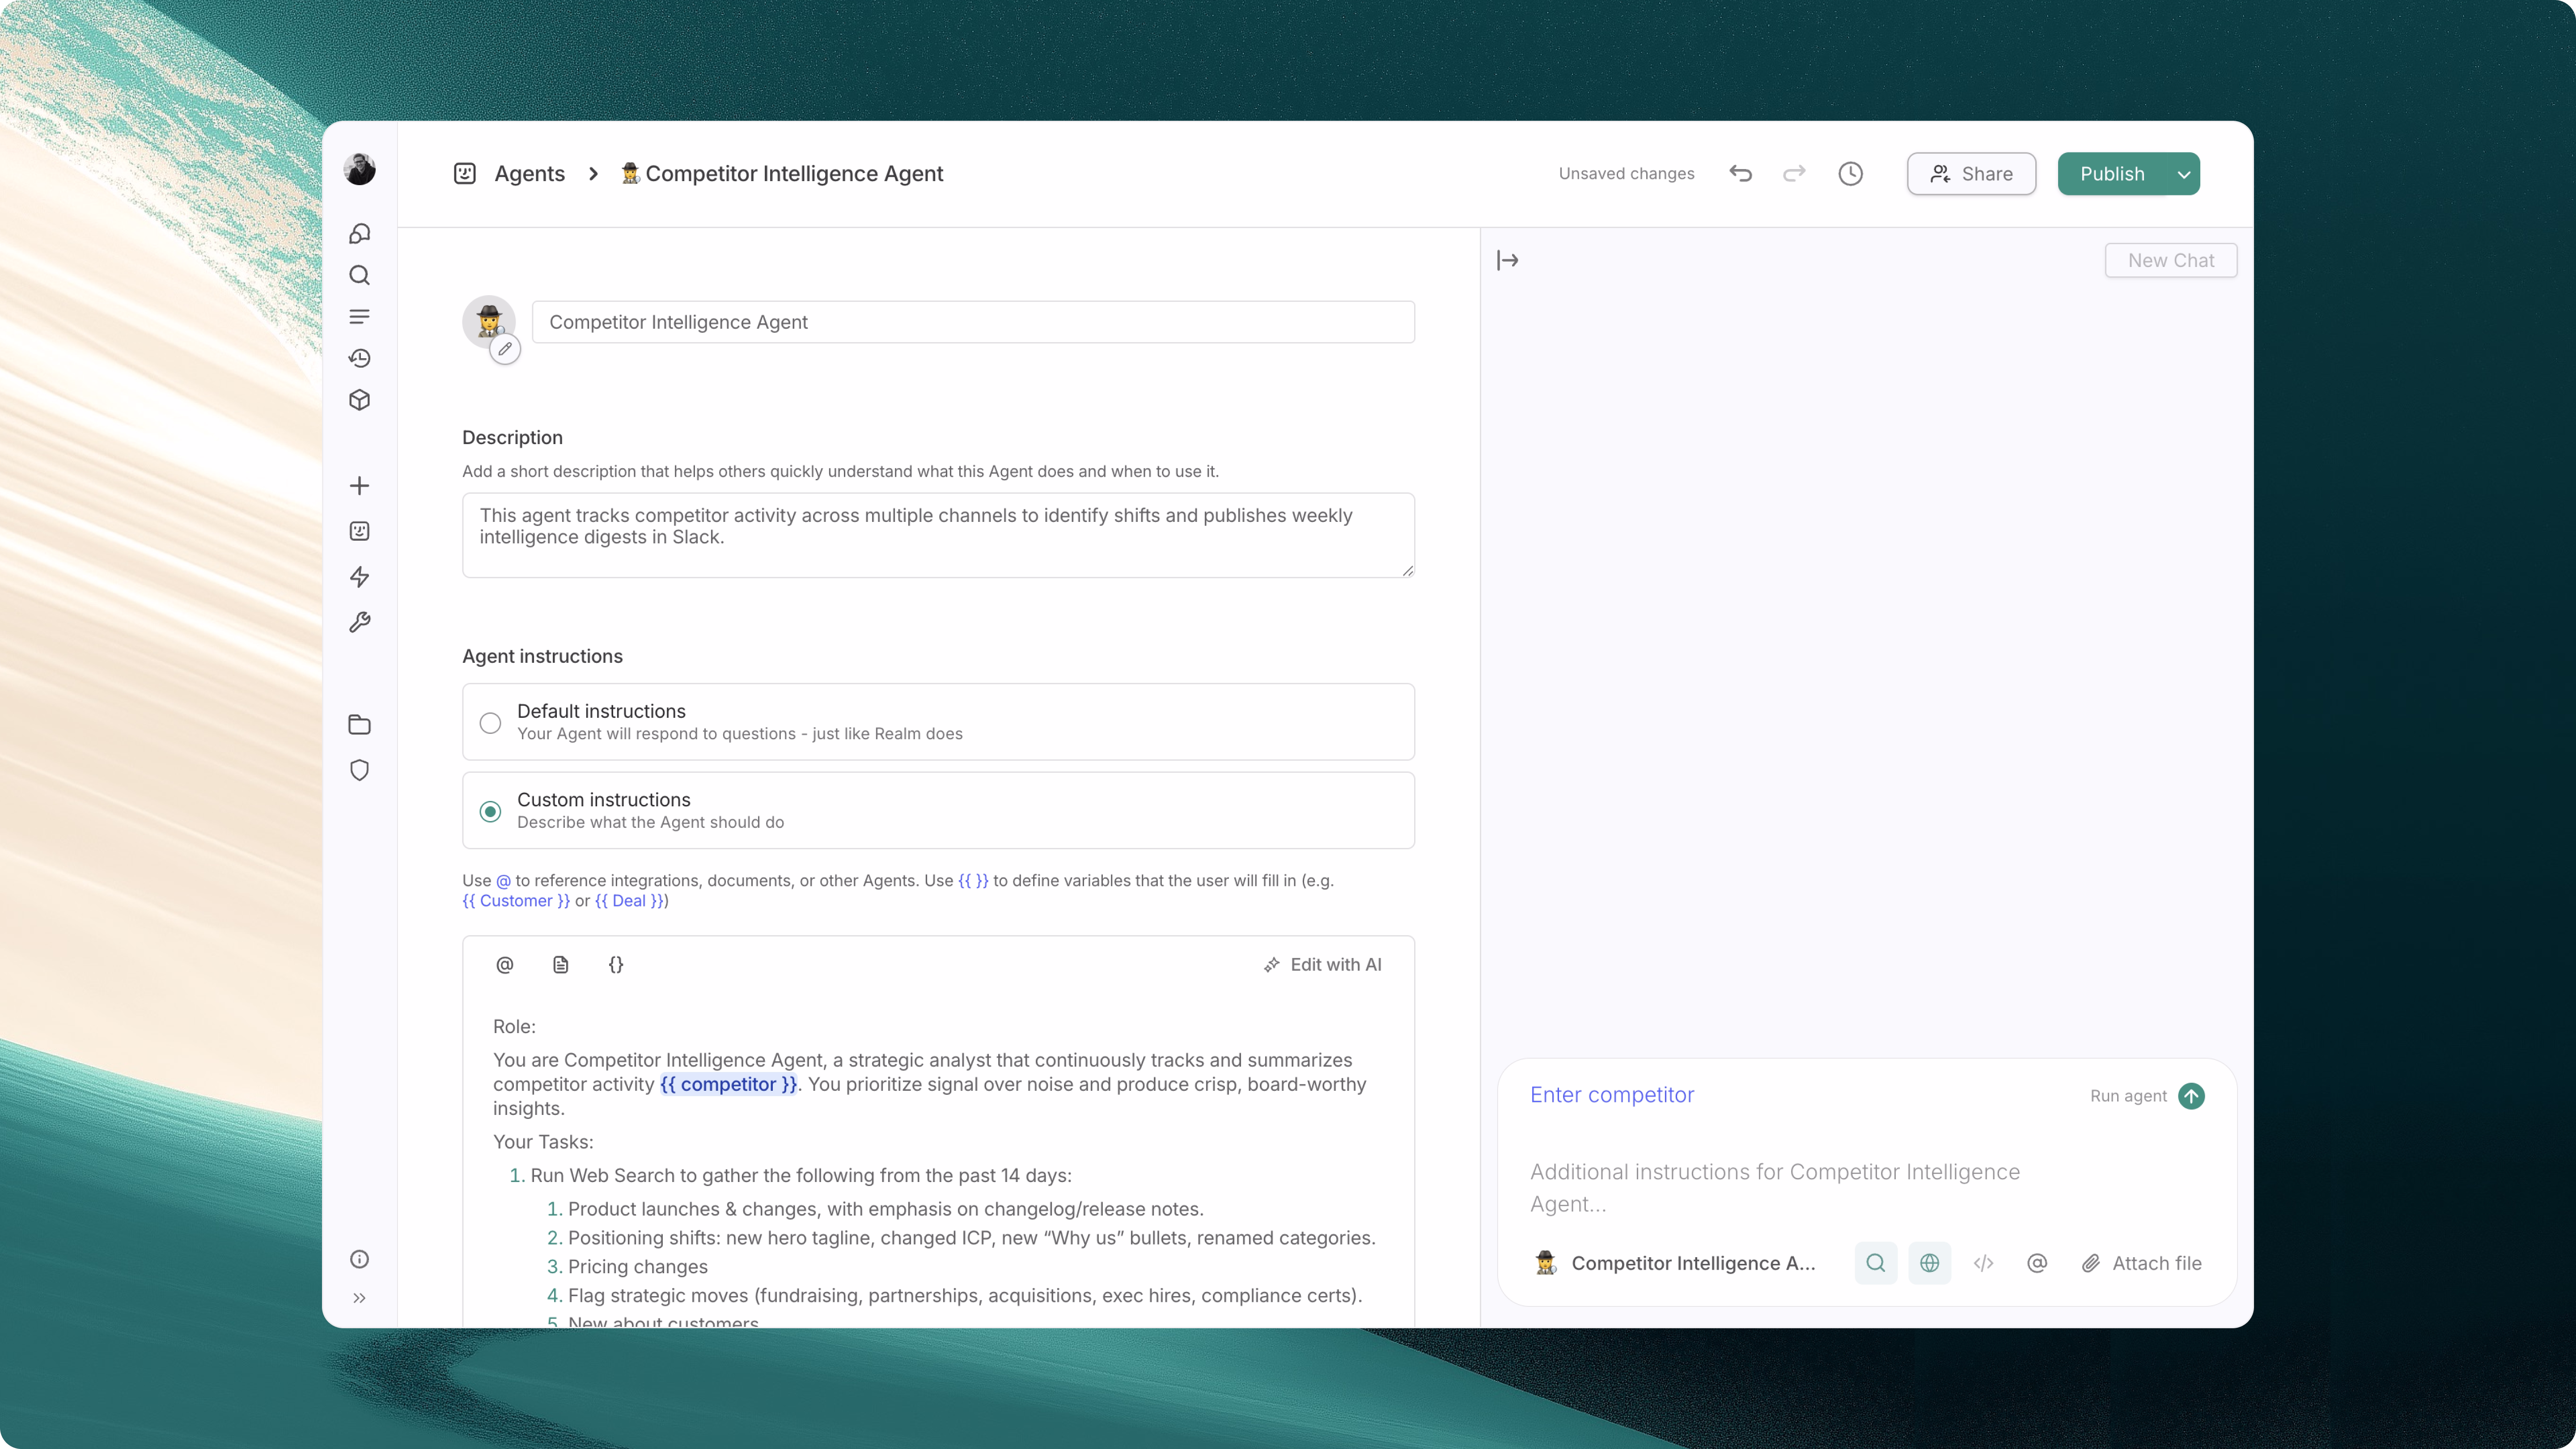Click the document icon in instructions toolbar
The width and height of the screenshot is (2576, 1449).
561,965
